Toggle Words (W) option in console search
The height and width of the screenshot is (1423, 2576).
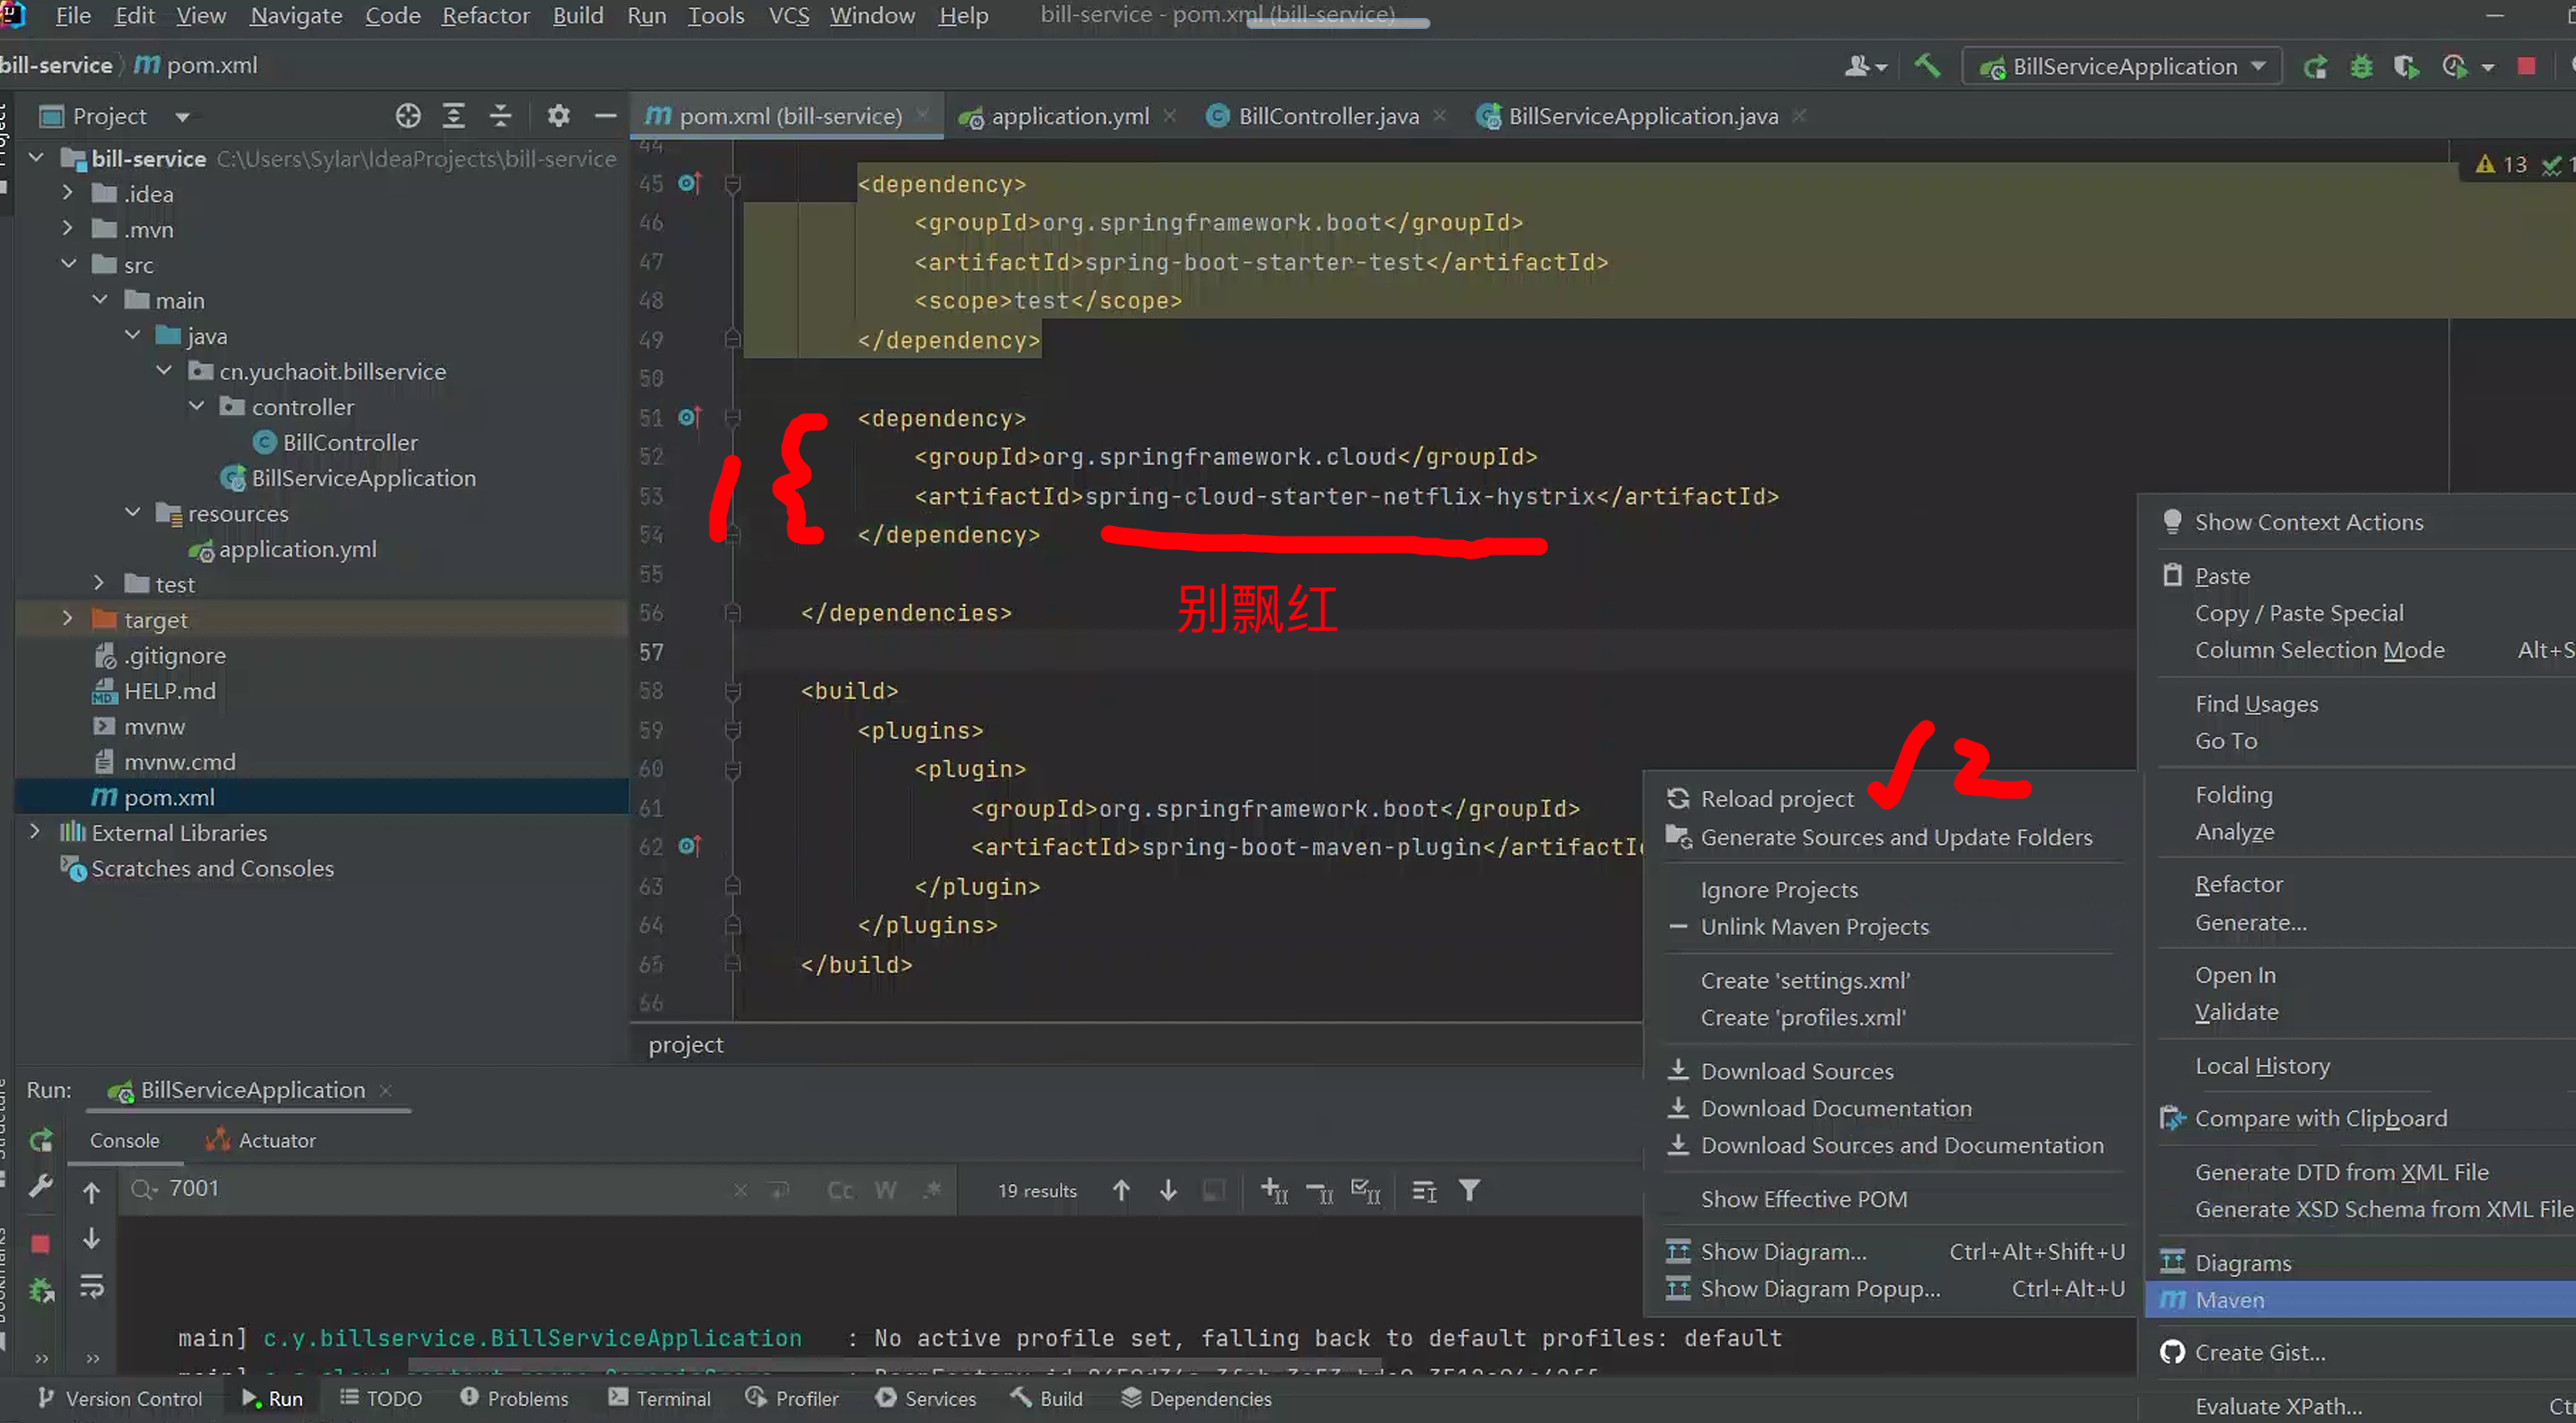pyautogui.click(x=885, y=1190)
